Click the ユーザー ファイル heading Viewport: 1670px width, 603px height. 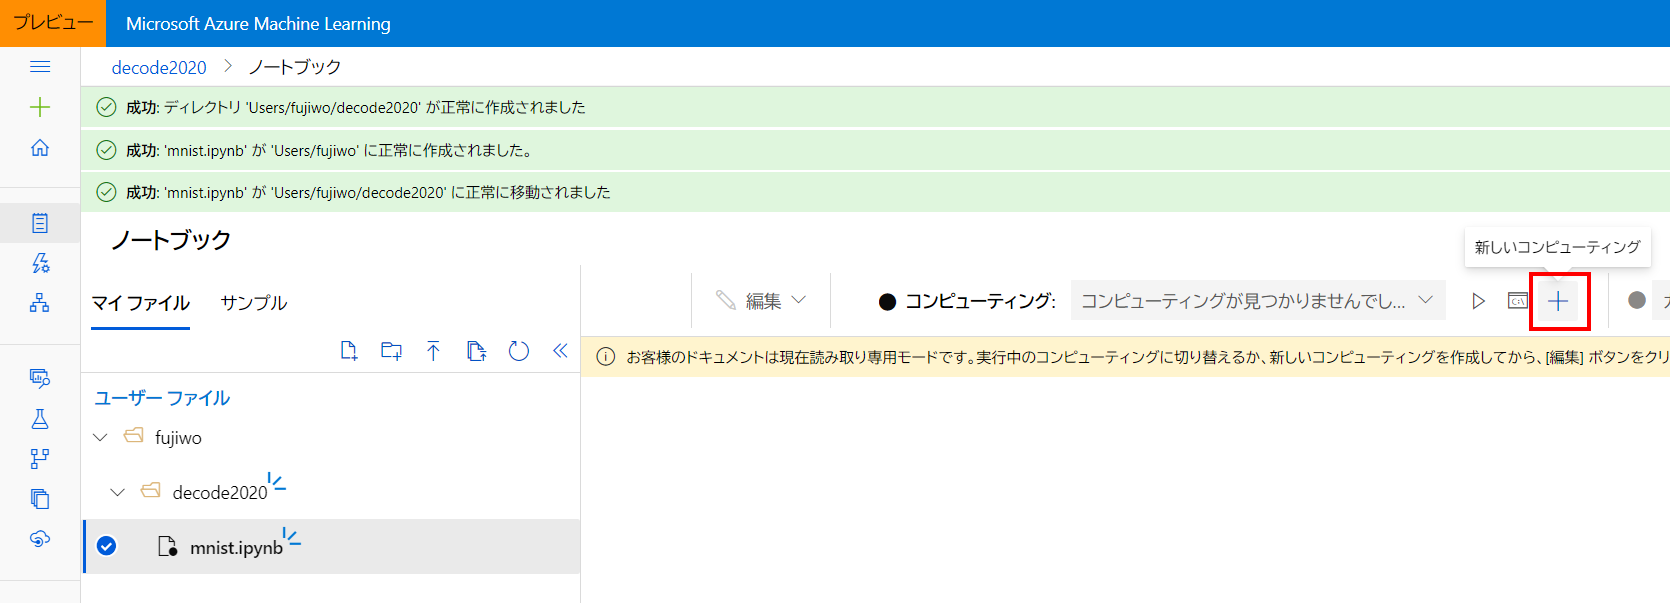pyautogui.click(x=162, y=398)
